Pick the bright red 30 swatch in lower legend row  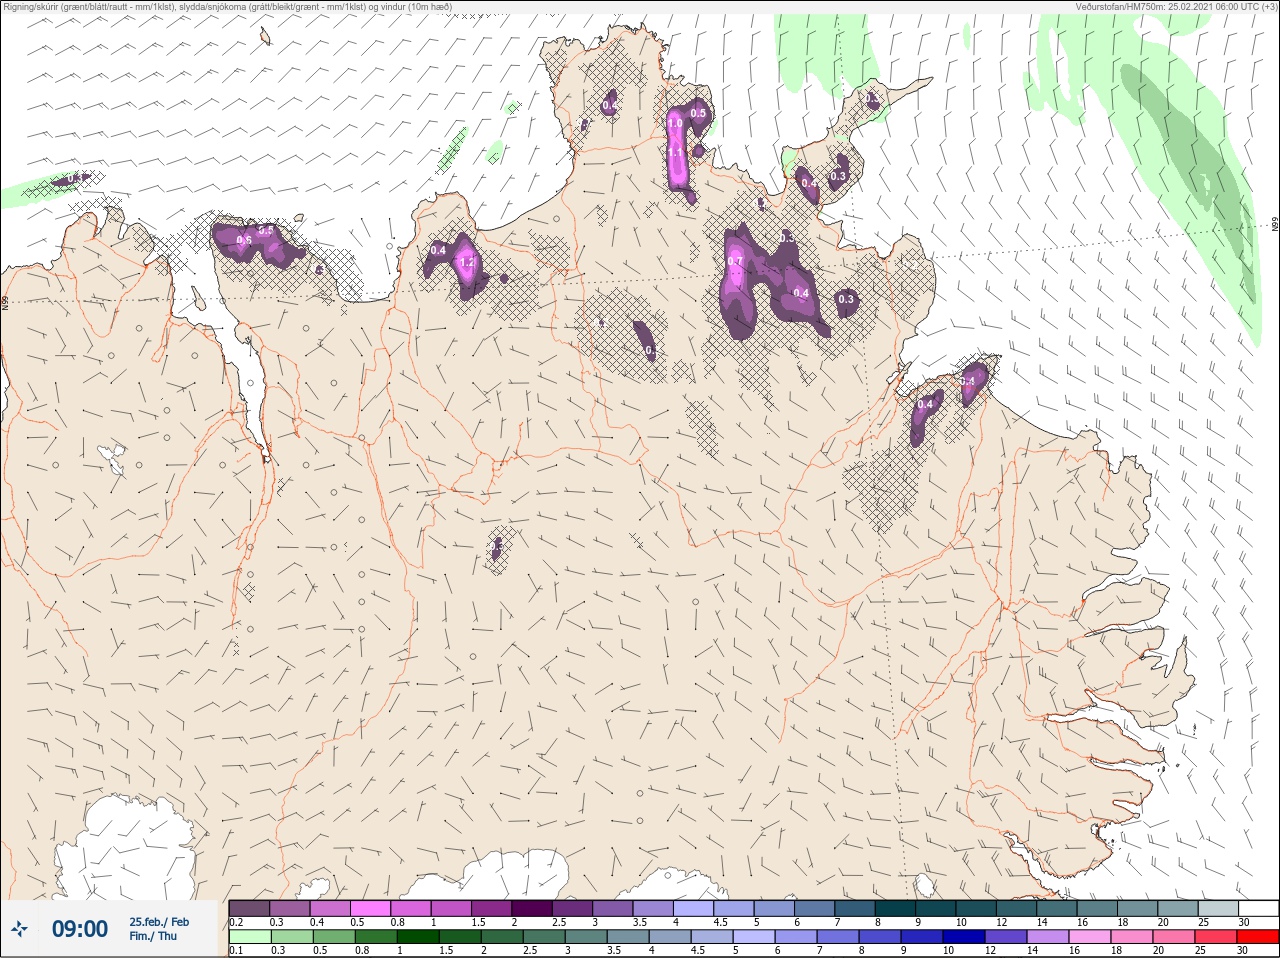[x=1258, y=937]
